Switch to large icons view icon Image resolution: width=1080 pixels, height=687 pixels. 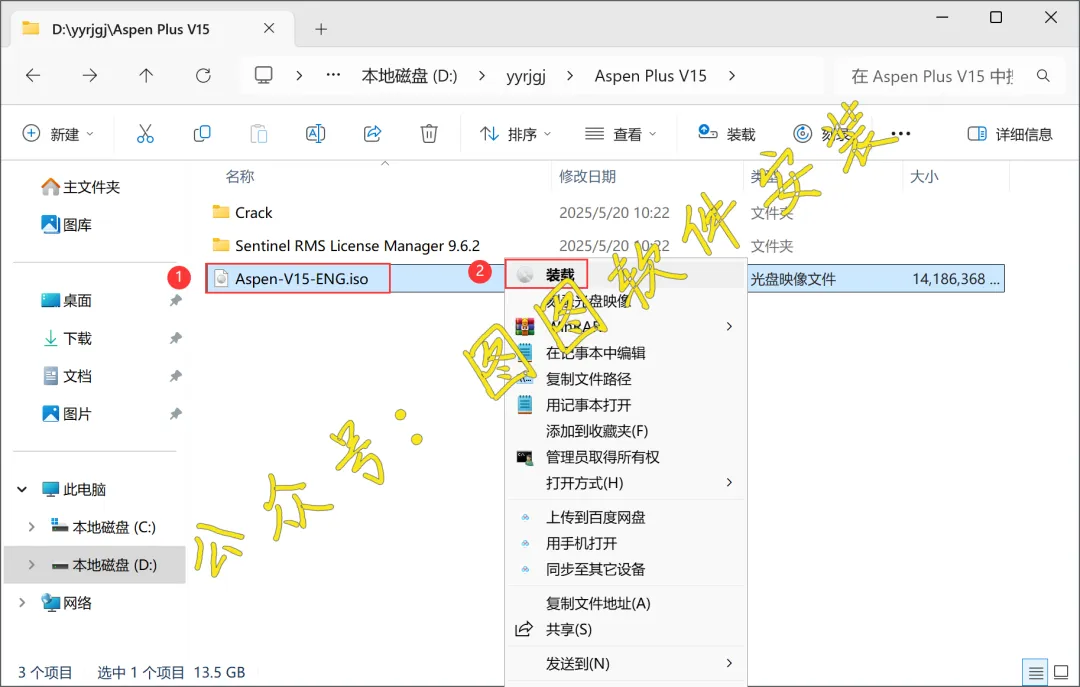1061,672
